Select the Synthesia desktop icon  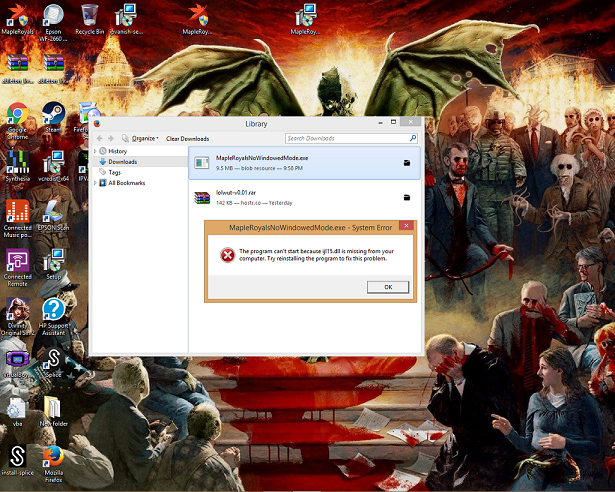pyautogui.click(x=17, y=166)
